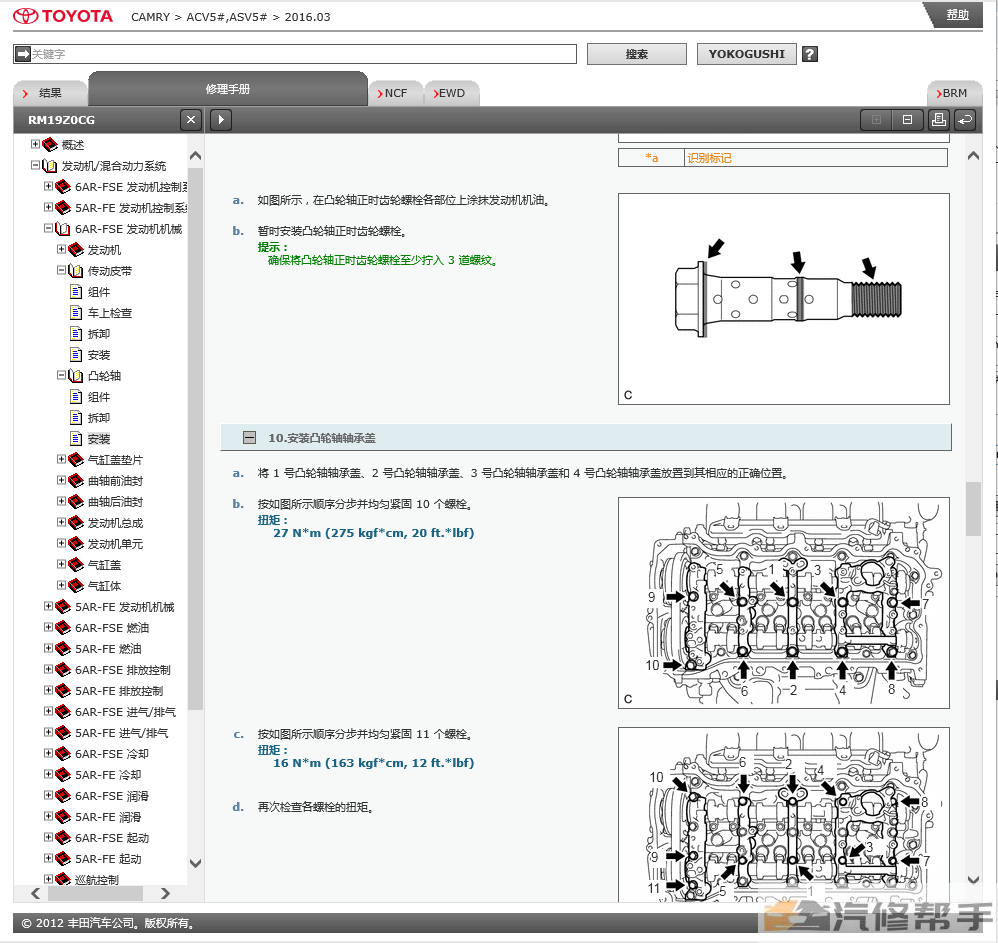This screenshot has height=943, width=998.
Task: Expand the 气缸盖 tree node
Action: point(62,564)
